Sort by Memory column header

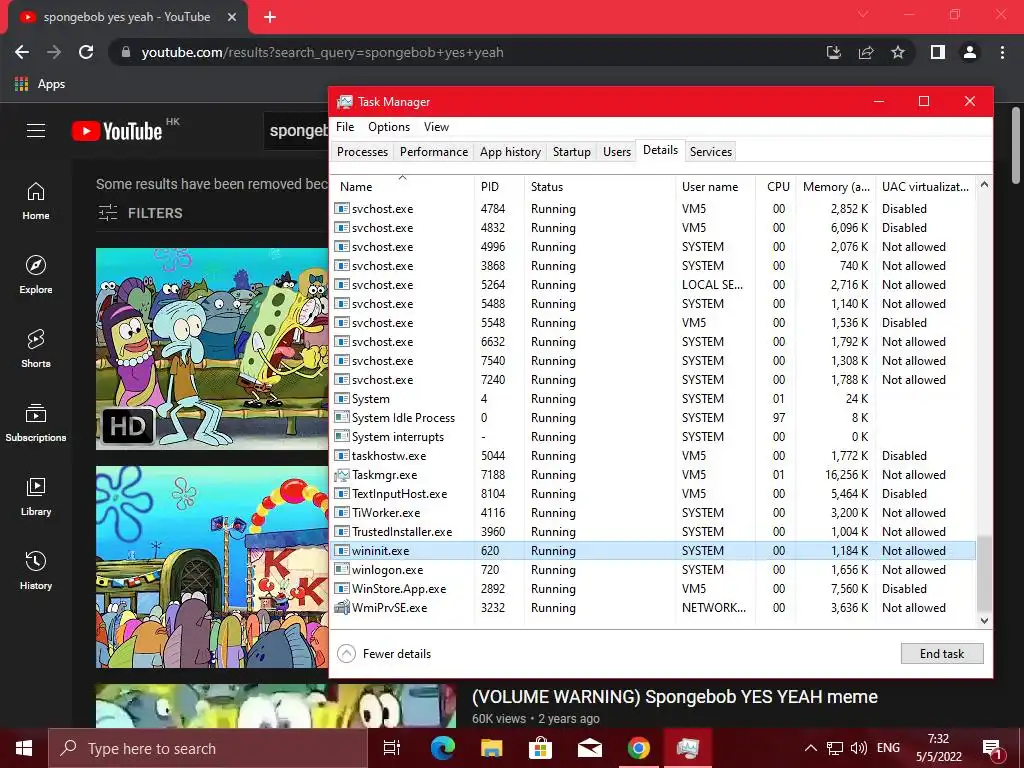coord(836,187)
